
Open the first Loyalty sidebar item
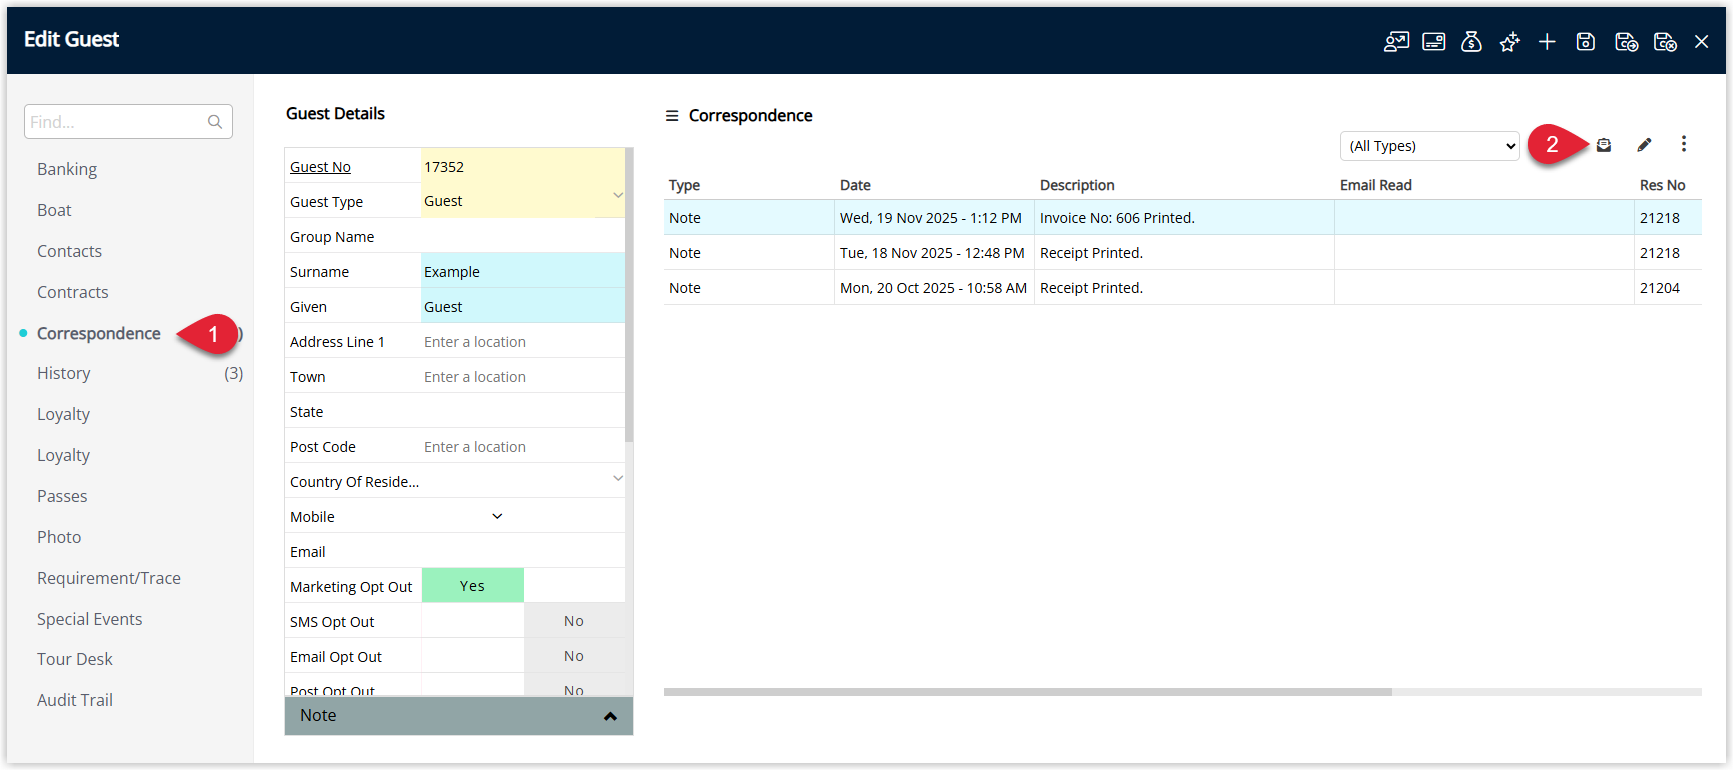pyautogui.click(x=63, y=414)
